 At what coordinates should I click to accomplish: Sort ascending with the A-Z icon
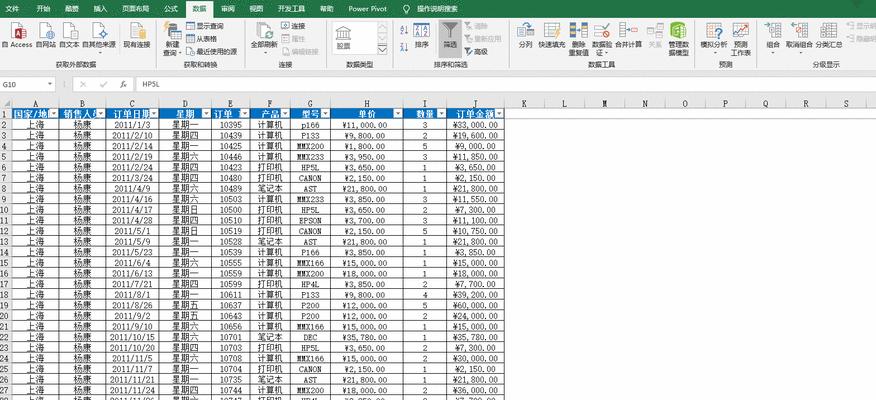coord(404,30)
